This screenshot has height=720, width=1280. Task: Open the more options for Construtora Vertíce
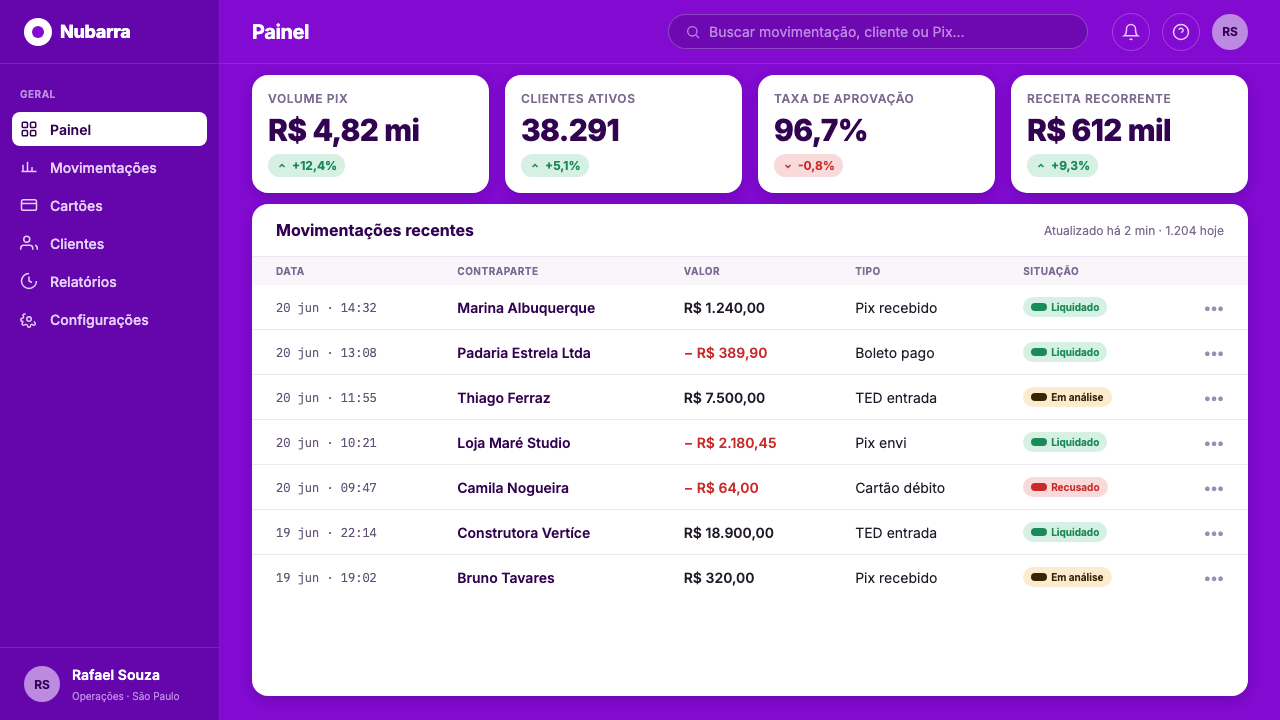pyautogui.click(x=1214, y=533)
